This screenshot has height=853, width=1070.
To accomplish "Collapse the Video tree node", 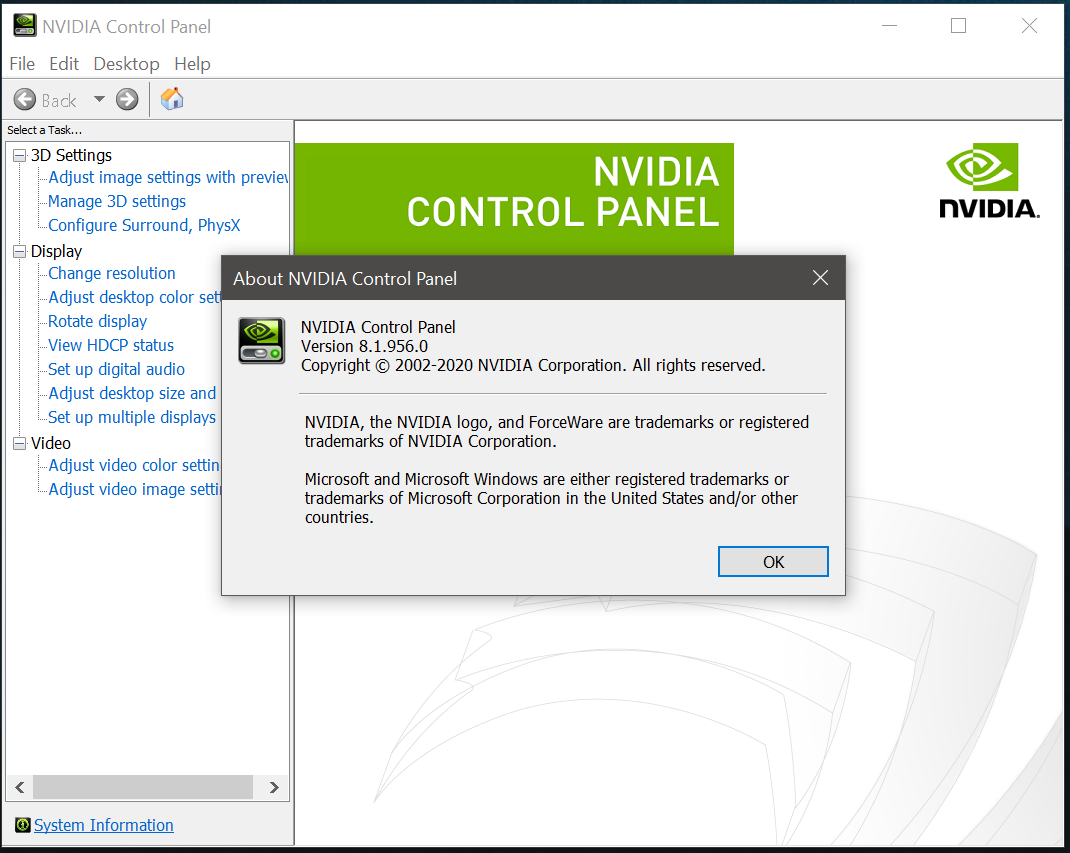I will coord(20,443).
